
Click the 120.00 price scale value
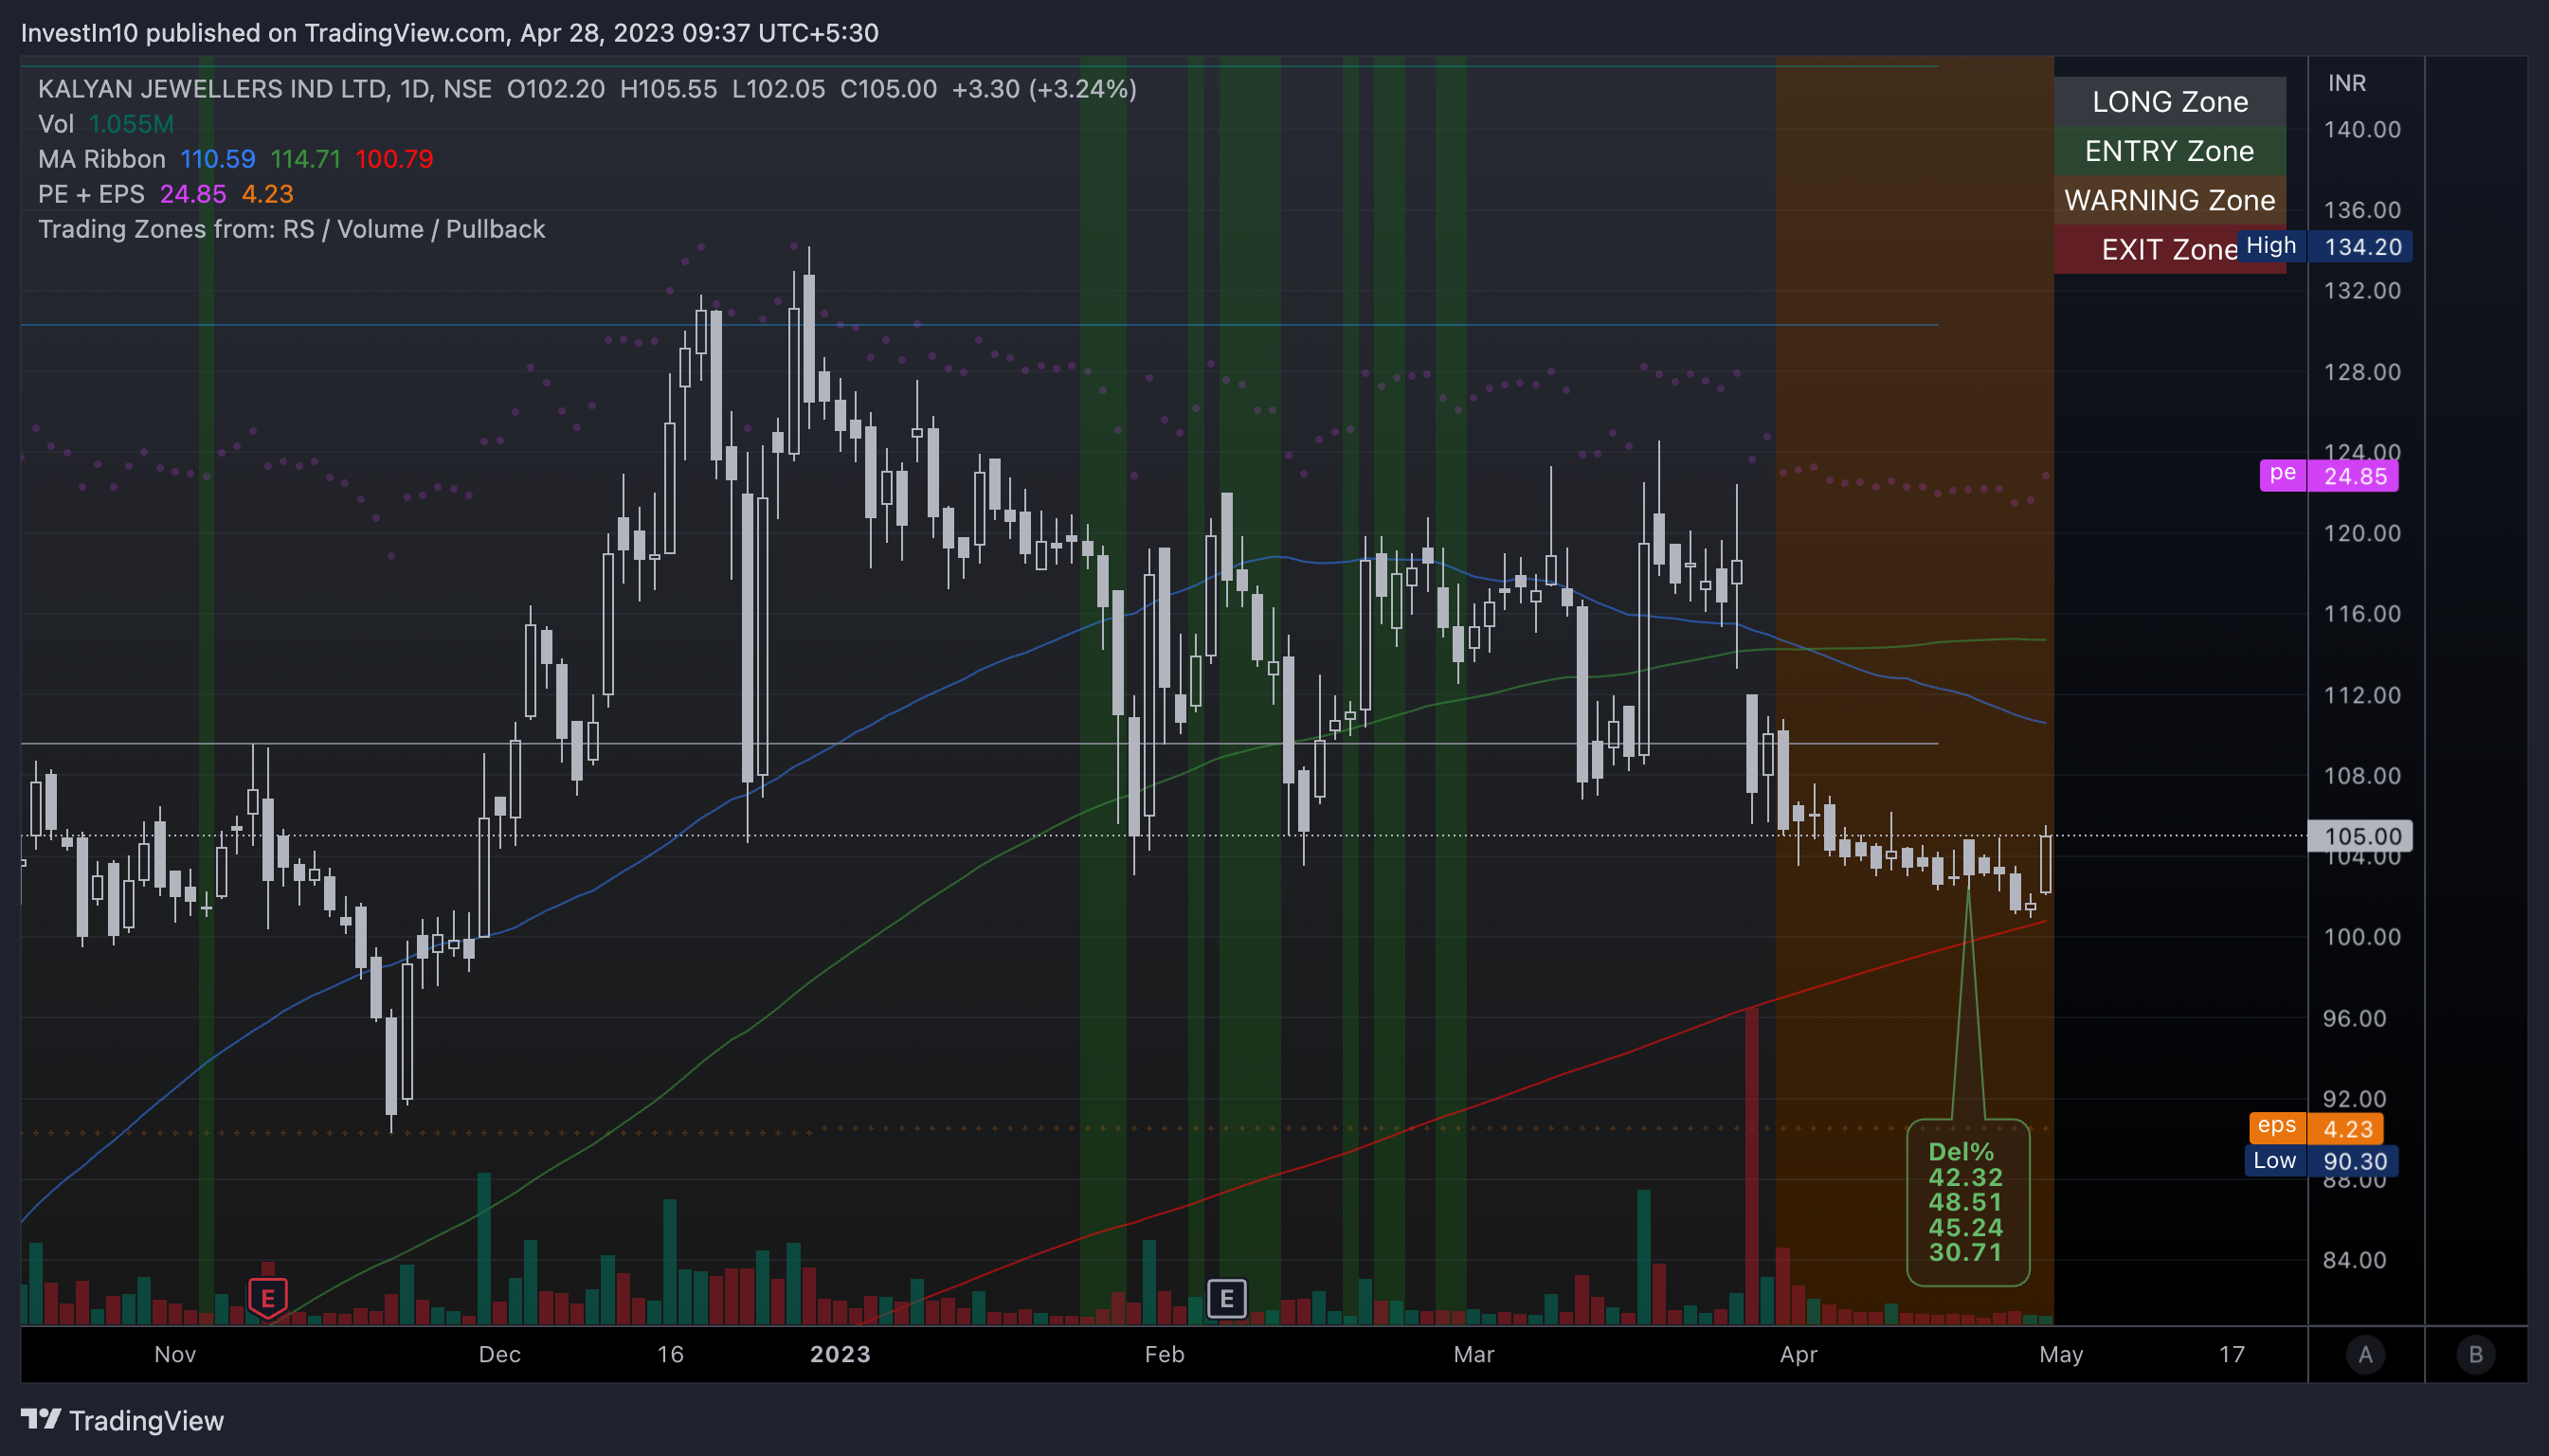pyautogui.click(x=2362, y=533)
